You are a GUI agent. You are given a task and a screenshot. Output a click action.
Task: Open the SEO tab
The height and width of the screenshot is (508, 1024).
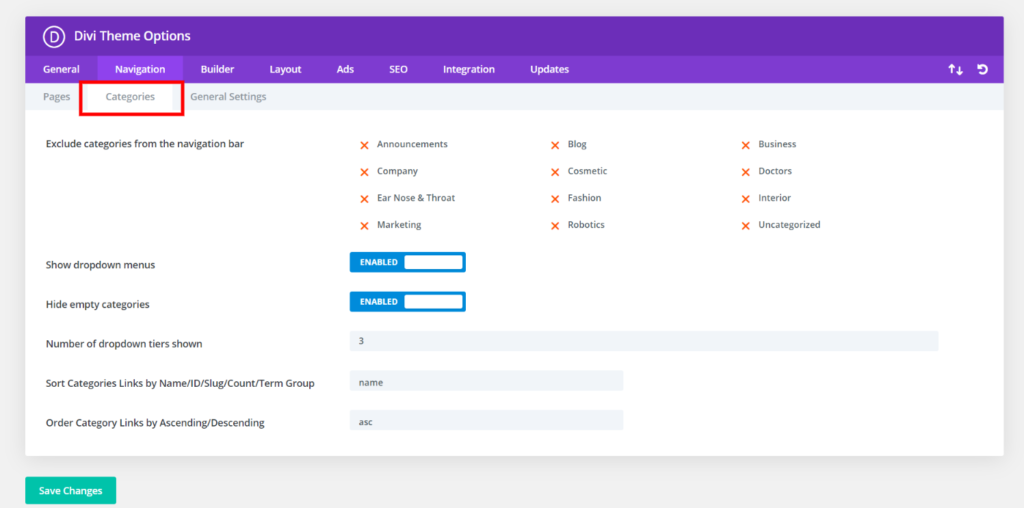point(398,69)
